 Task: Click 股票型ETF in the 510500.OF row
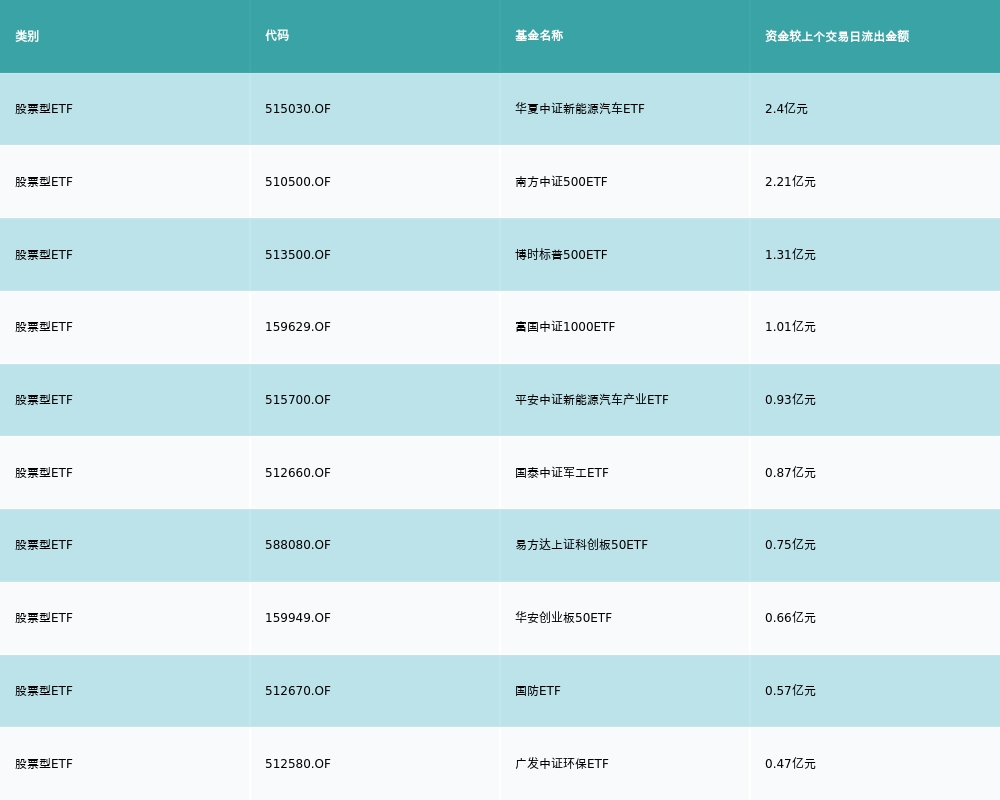coord(44,182)
